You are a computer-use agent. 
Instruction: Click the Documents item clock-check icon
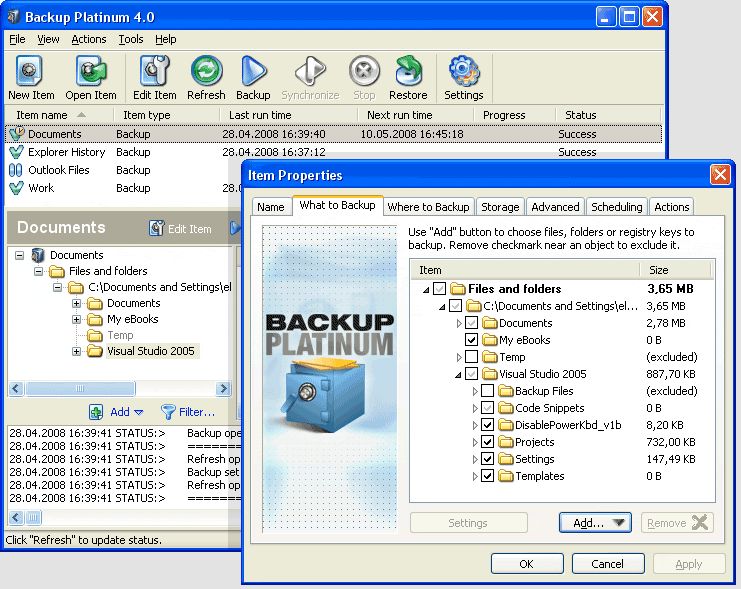(17, 134)
